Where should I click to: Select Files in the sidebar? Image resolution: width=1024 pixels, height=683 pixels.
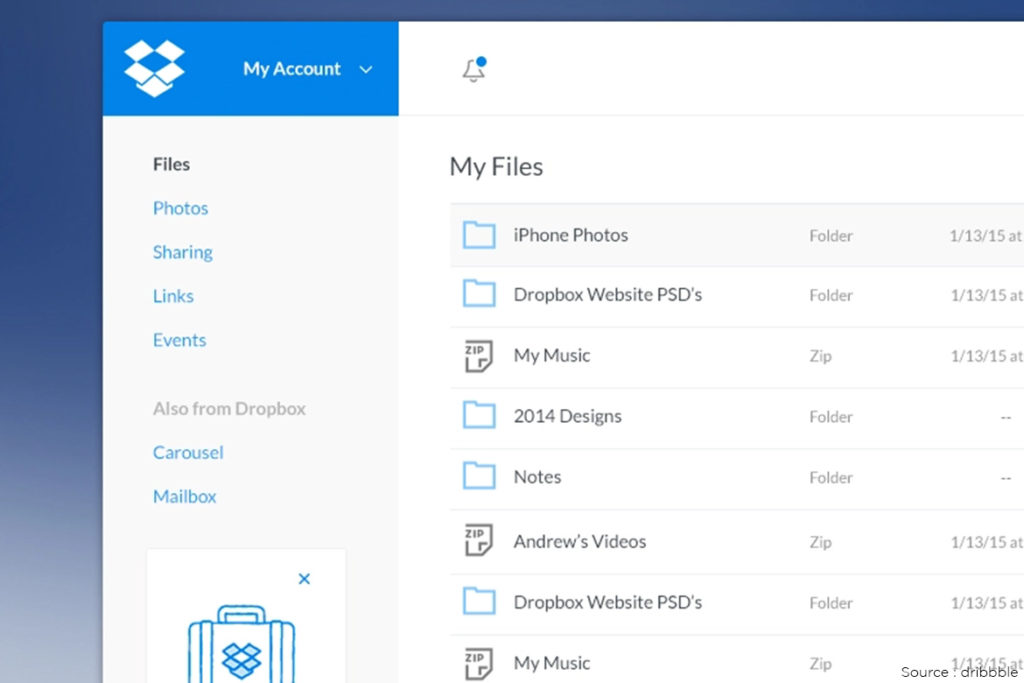coord(171,164)
